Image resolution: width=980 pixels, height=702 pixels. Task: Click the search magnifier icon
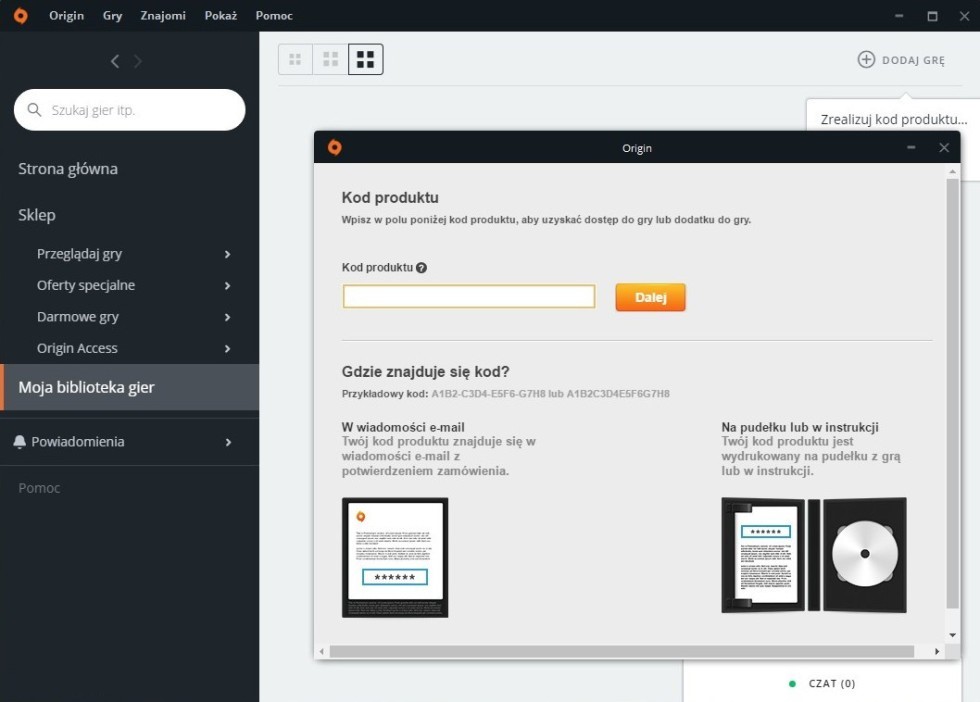34,110
